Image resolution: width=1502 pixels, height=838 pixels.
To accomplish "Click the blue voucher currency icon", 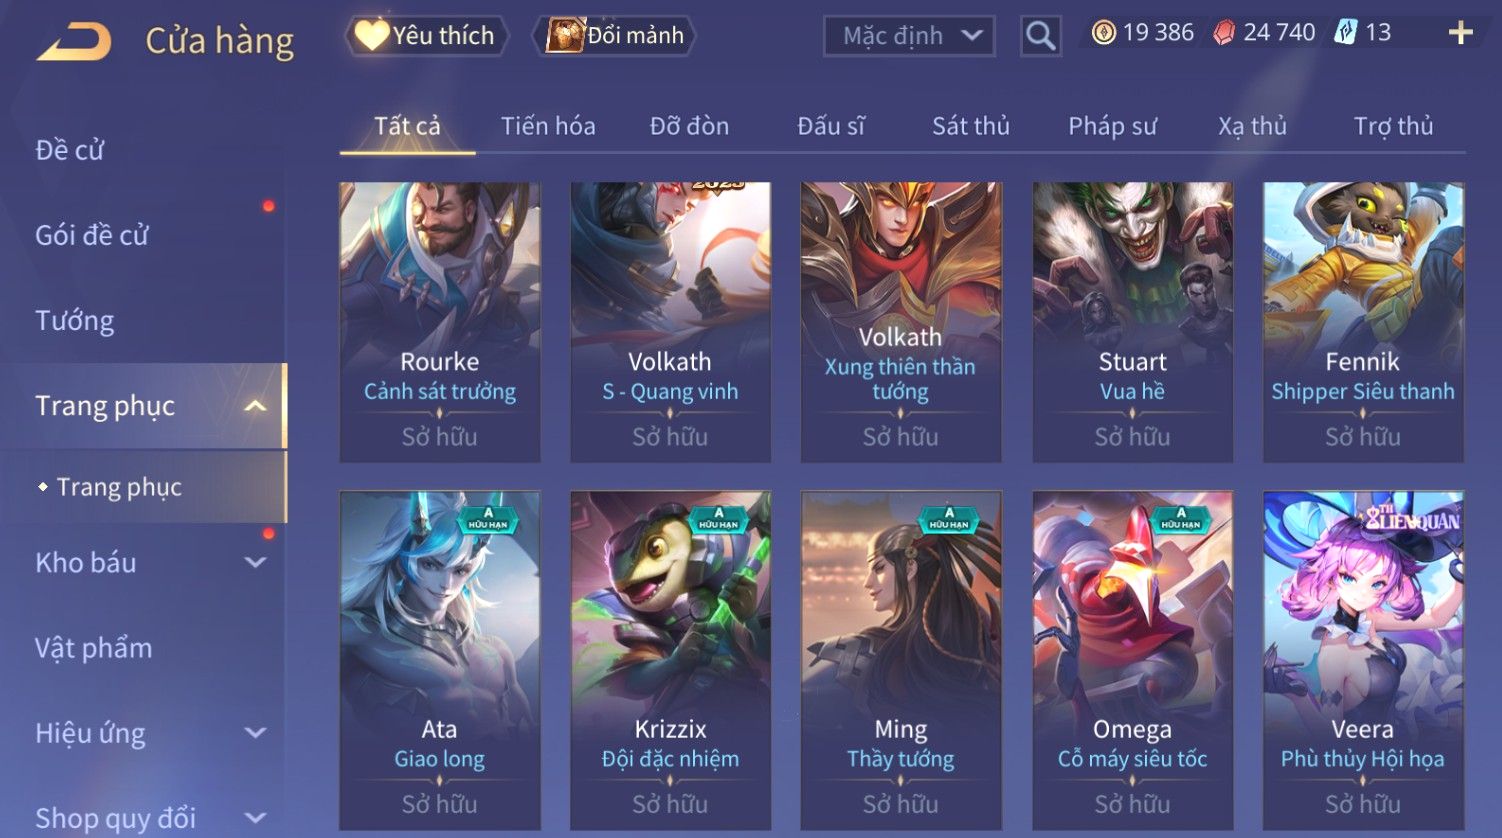I will tap(1345, 33).
